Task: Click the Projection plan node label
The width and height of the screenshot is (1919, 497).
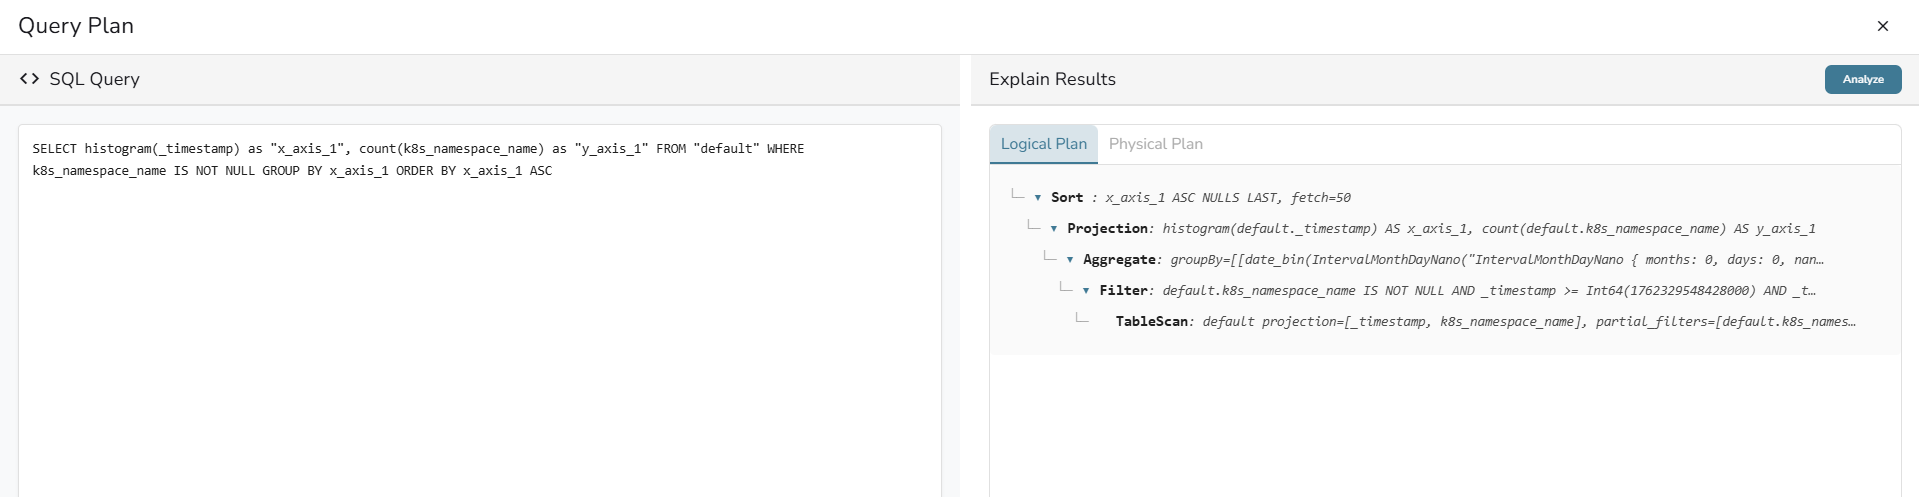Action: (1107, 229)
